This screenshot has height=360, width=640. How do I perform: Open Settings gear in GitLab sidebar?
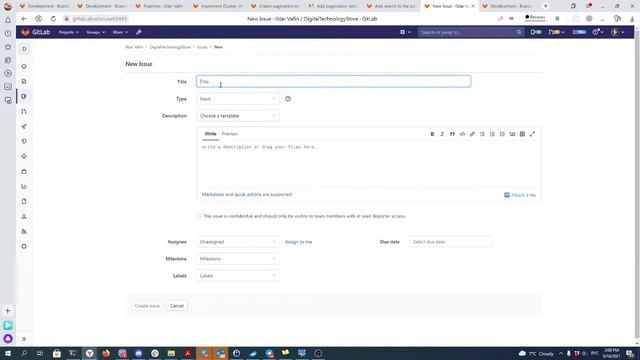pos(24,247)
